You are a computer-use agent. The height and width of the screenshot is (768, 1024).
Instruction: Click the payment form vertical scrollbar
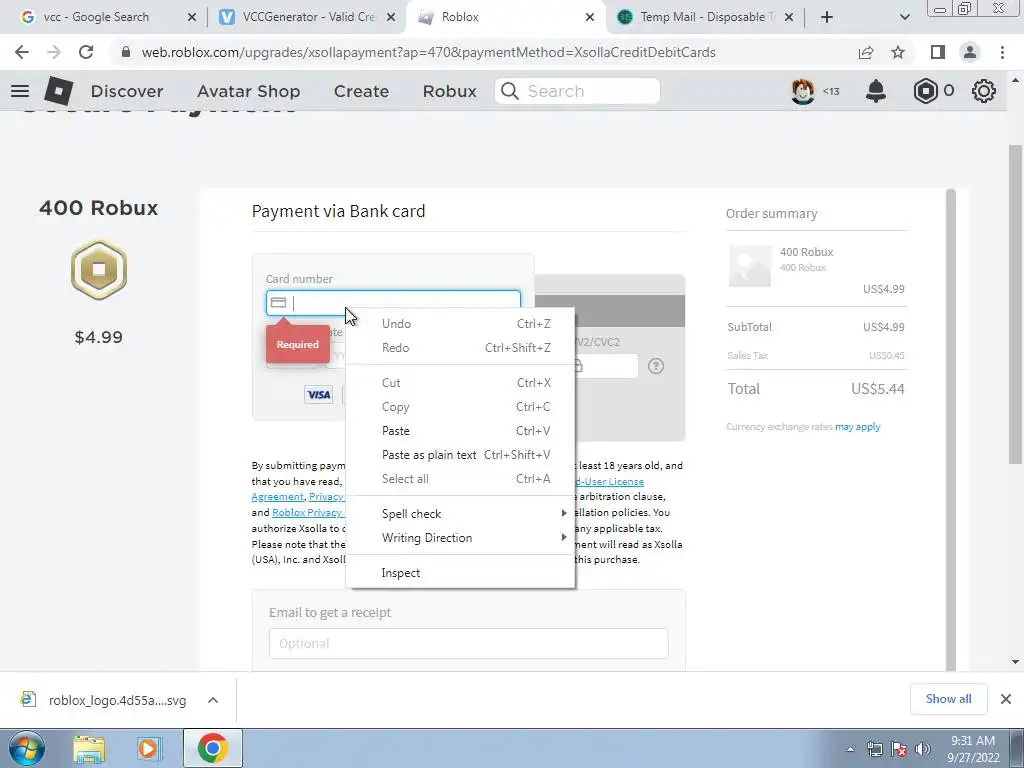(x=951, y=429)
